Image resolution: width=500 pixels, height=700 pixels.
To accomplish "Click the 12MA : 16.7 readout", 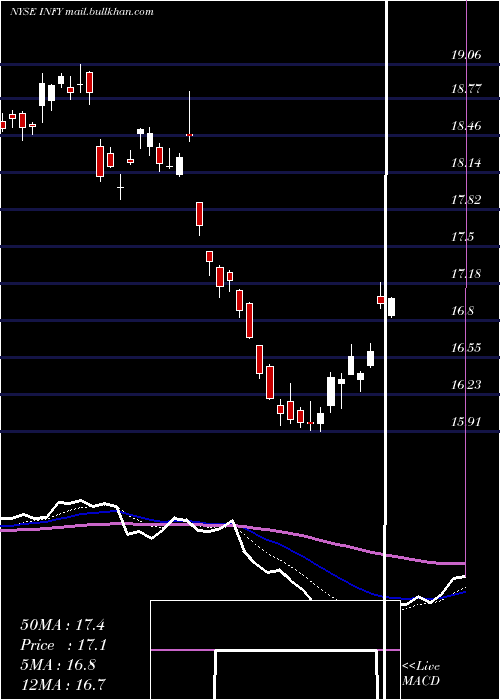I will point(62,684).
